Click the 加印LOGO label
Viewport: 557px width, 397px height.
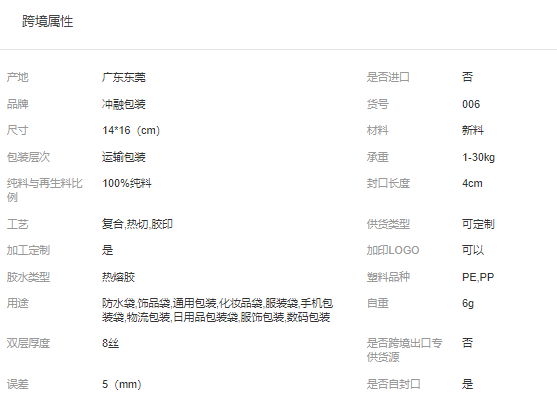point(393,250)
